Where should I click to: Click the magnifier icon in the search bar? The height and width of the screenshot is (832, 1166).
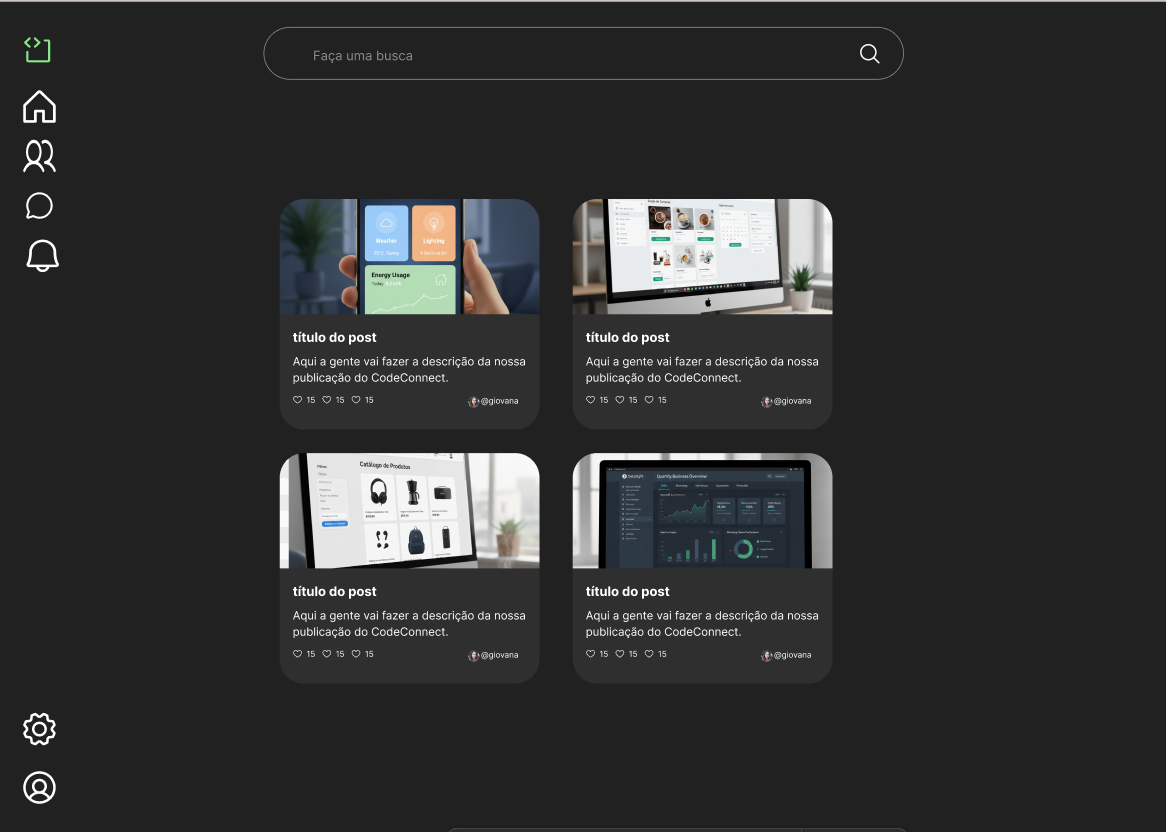[869, 54]
